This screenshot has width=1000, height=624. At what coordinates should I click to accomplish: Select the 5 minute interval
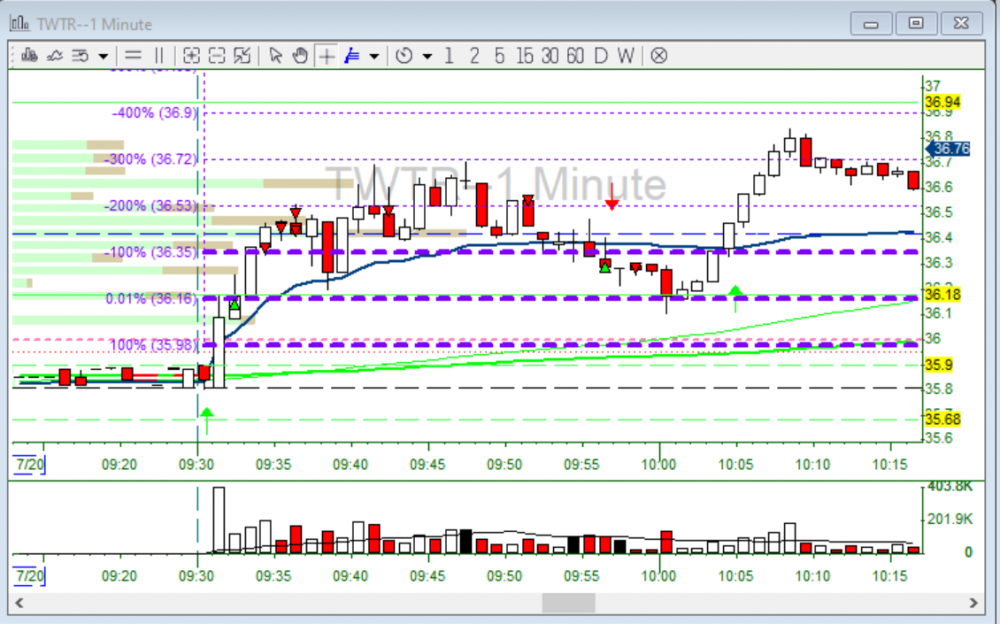point(499,56)
